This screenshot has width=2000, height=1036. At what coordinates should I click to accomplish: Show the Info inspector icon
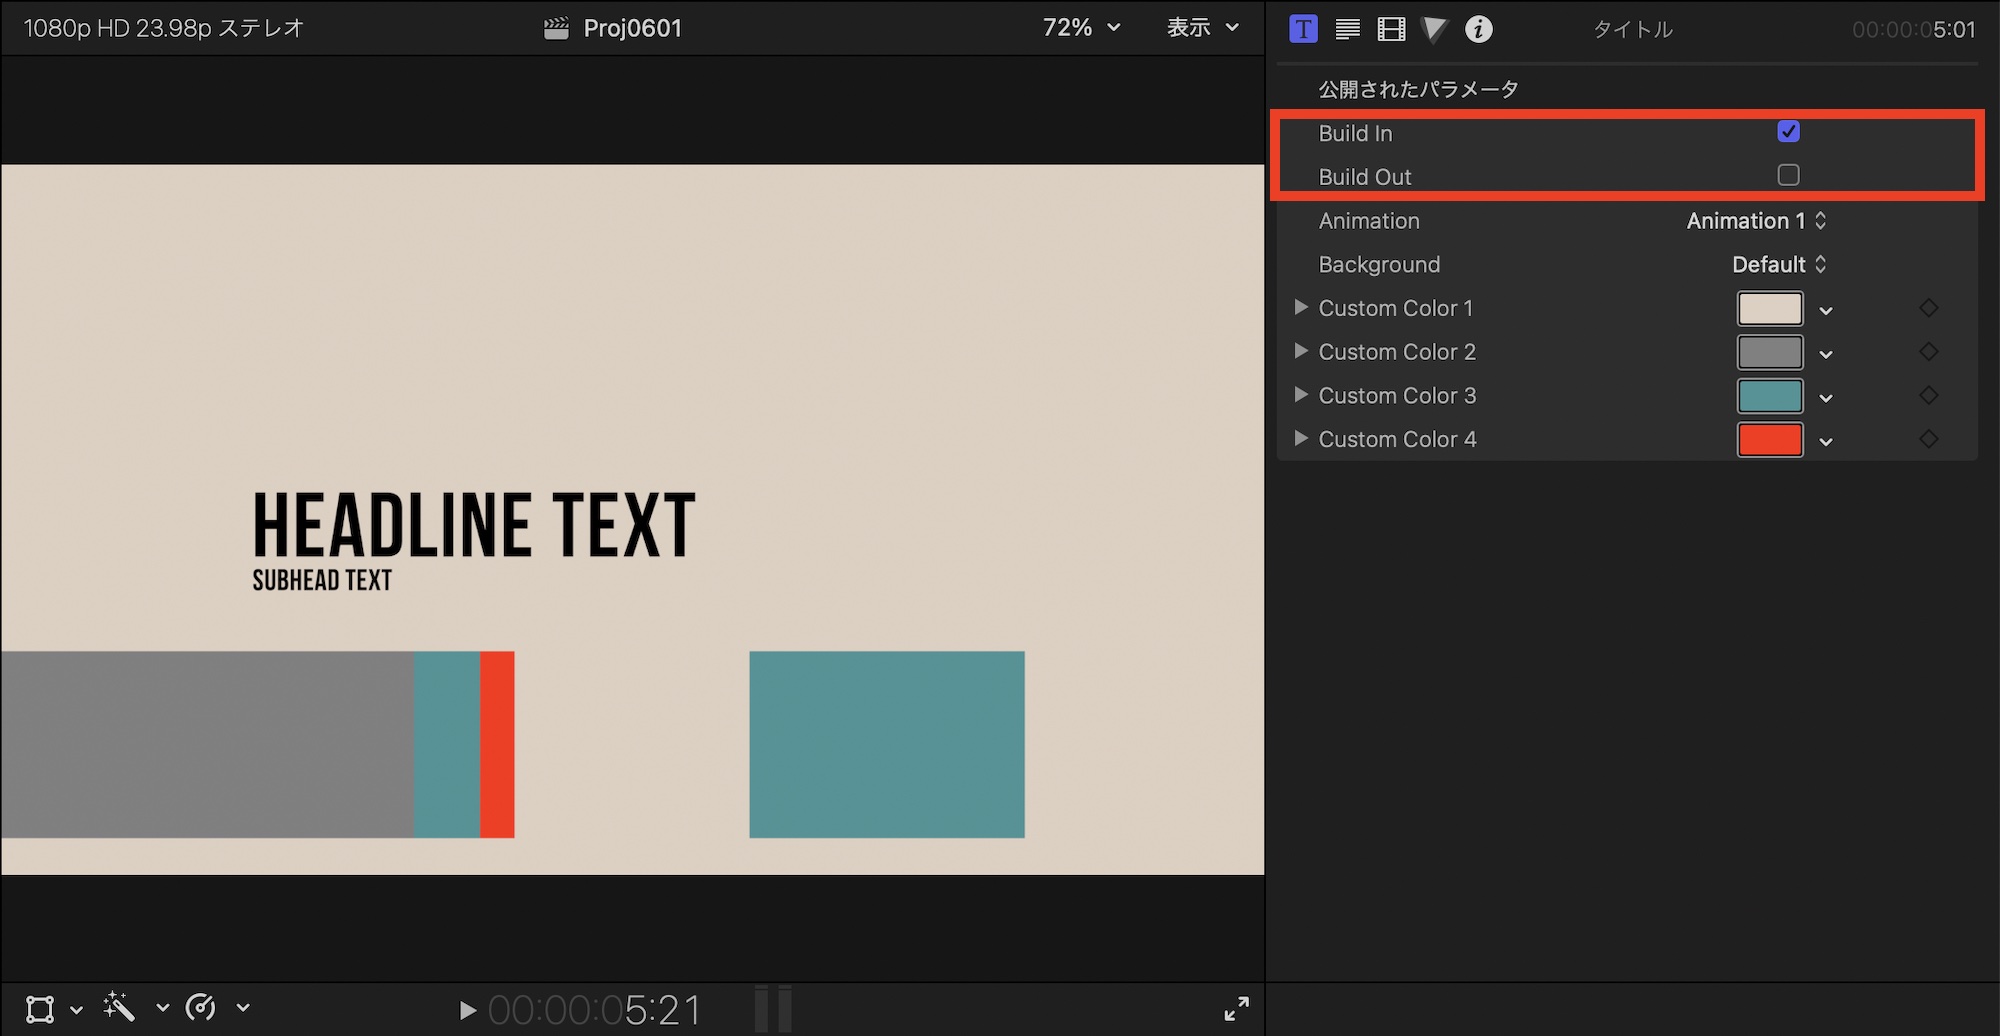(1478, 29)
